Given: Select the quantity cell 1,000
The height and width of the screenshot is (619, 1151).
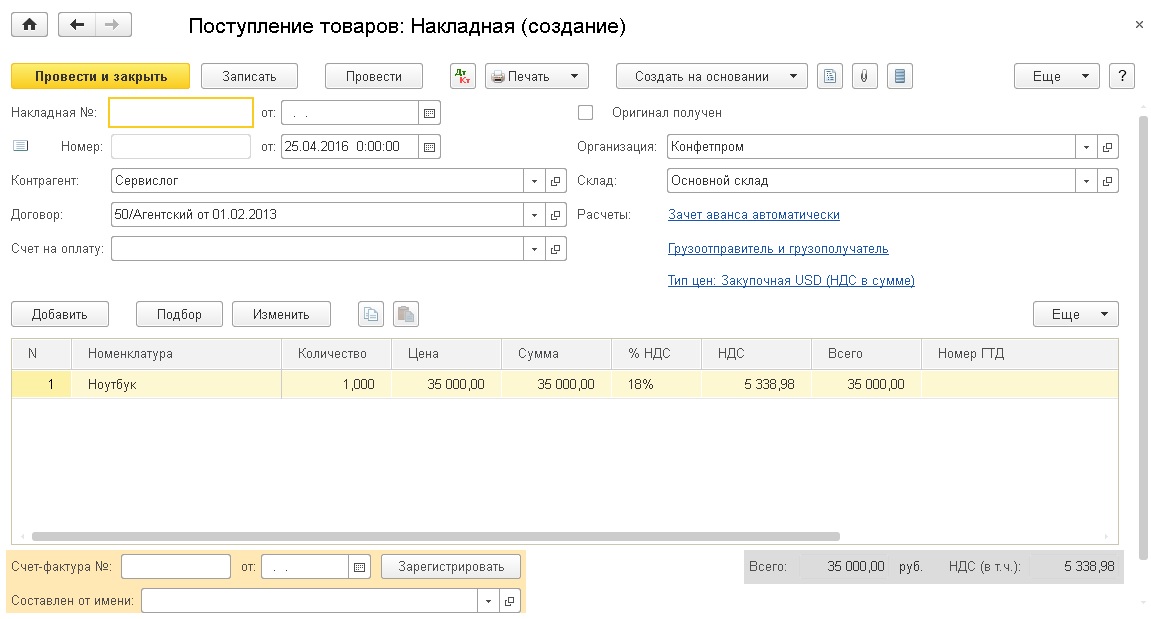Looking at the screenshot, I should 336,384.
